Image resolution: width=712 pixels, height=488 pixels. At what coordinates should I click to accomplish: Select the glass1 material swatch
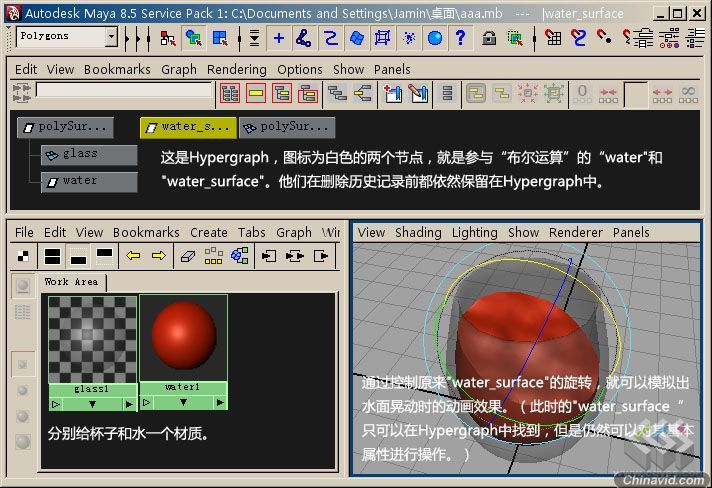click(93, 340)
